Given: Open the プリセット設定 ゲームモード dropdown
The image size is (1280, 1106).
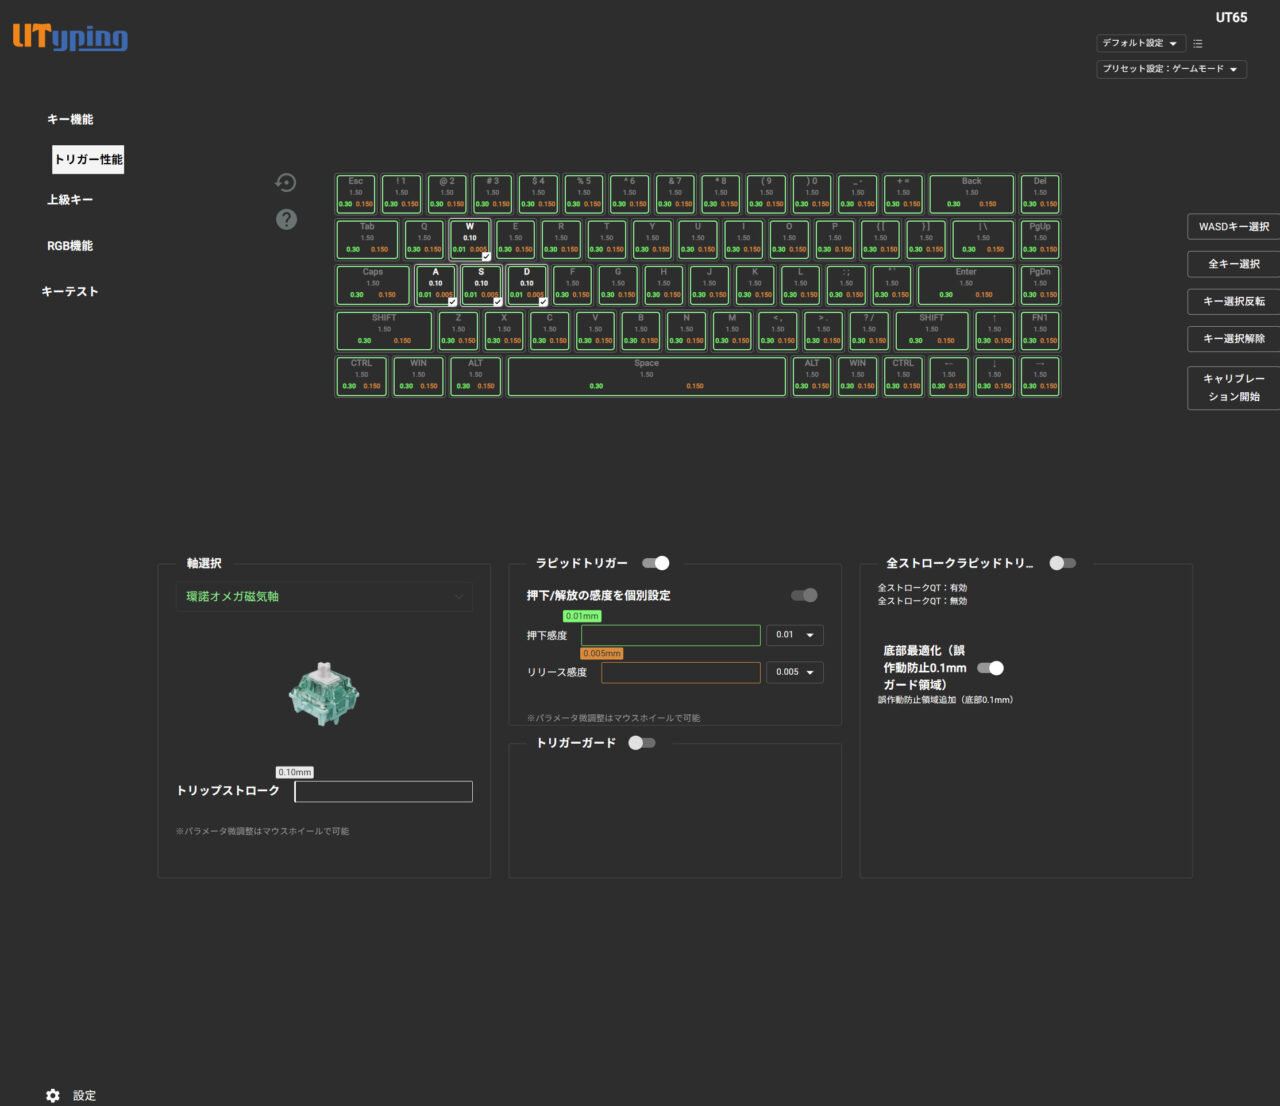Looking at the screenshot, I should click(1170, 69).
